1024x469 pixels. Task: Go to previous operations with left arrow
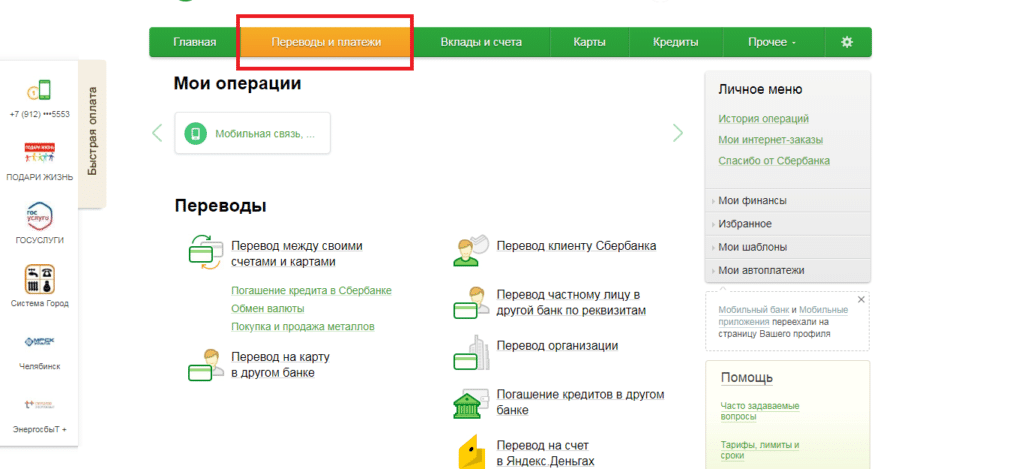click(x=157, y=133)
